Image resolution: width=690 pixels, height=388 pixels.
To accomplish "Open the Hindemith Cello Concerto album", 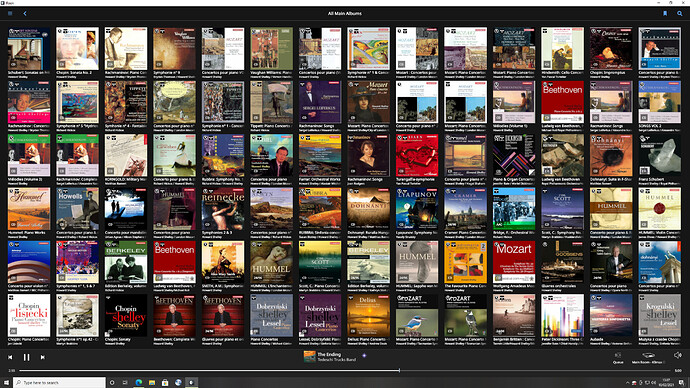I will pyautogui.click(x=562, y=48).
